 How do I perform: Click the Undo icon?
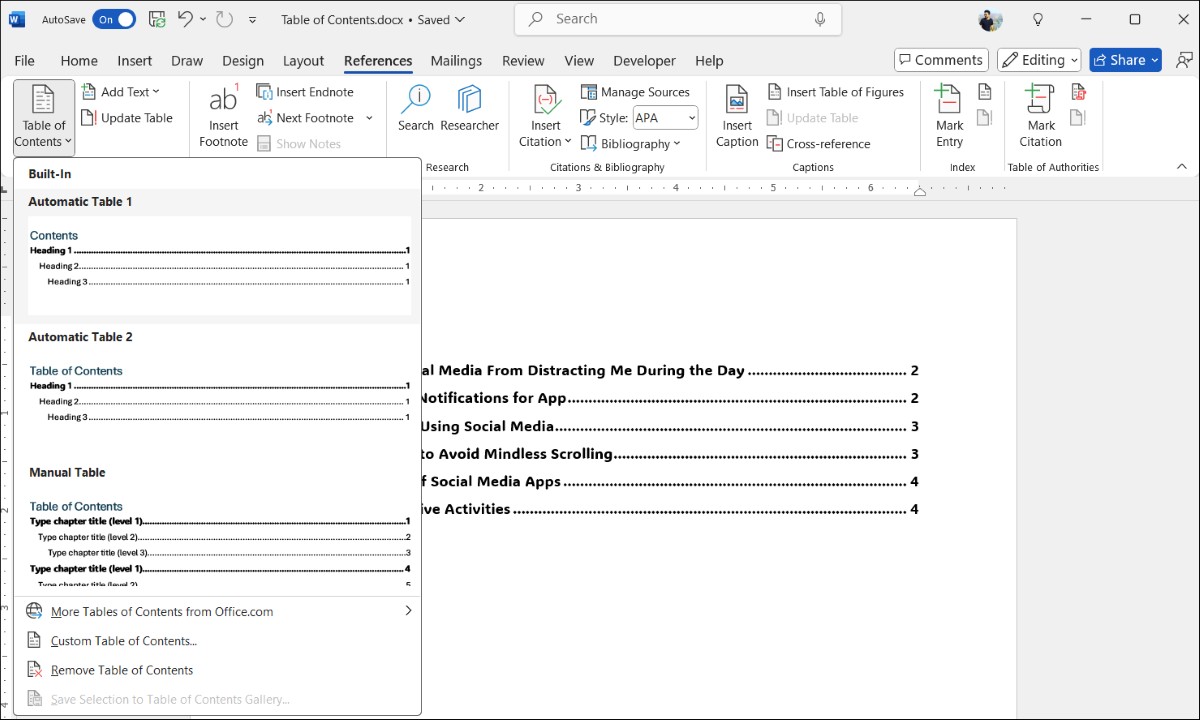(x=185, y=19)
